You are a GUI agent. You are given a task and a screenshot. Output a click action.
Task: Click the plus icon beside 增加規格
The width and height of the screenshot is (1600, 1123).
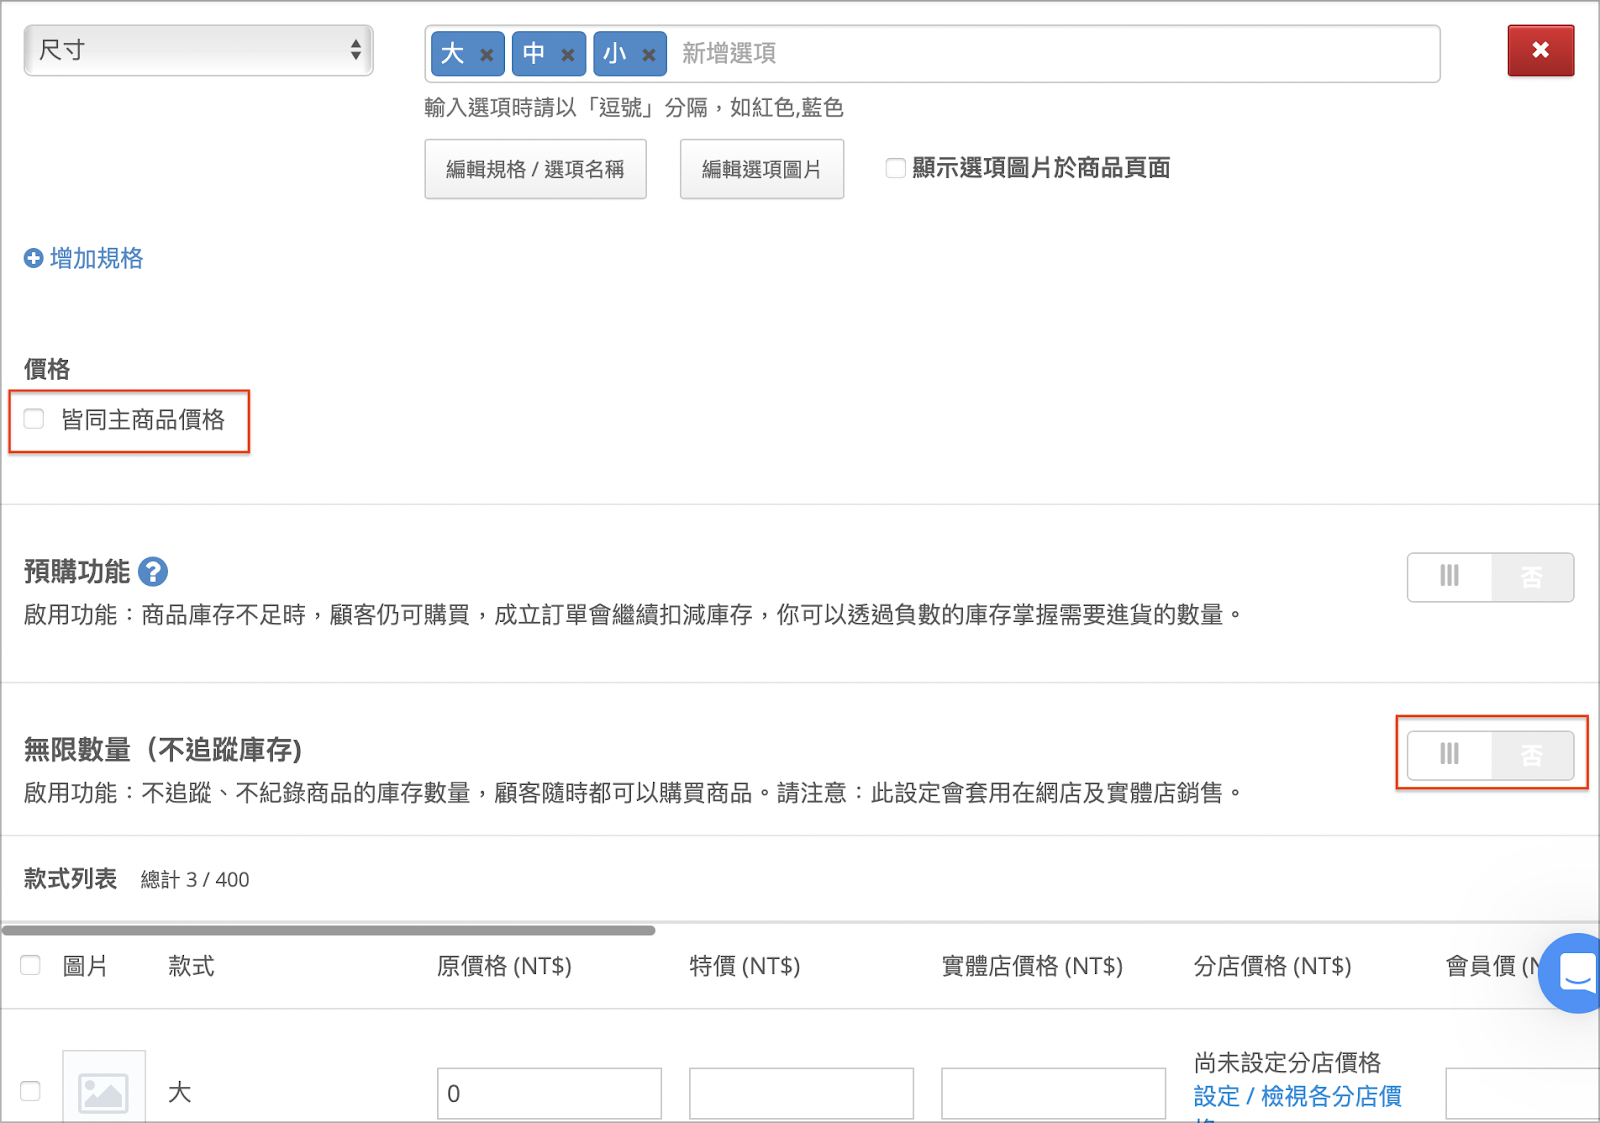coord(33,258)
